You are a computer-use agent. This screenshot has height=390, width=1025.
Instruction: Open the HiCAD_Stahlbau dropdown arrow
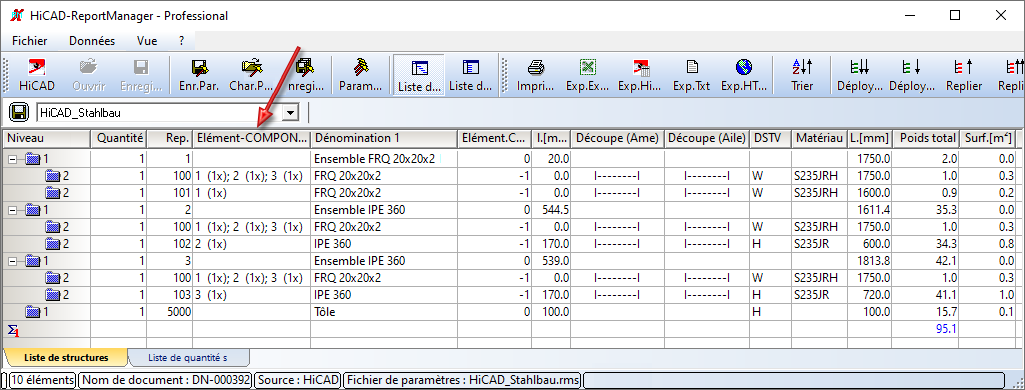(289, 113)
